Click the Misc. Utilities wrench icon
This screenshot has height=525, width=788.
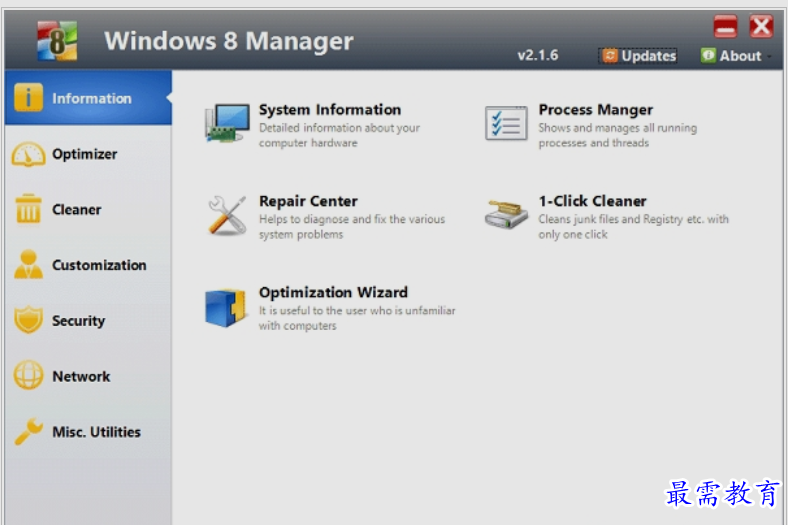28,431
